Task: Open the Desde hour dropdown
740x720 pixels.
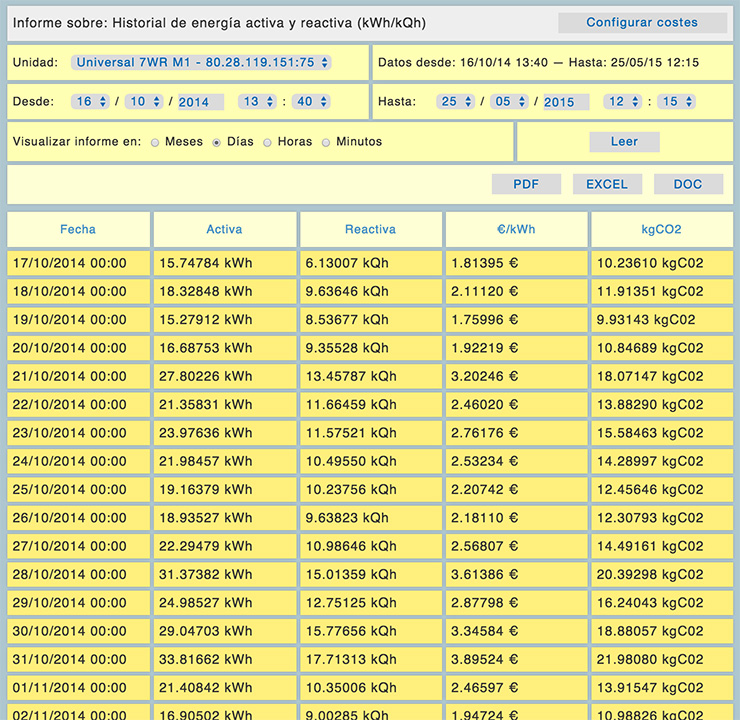Action: coord(257,102)
